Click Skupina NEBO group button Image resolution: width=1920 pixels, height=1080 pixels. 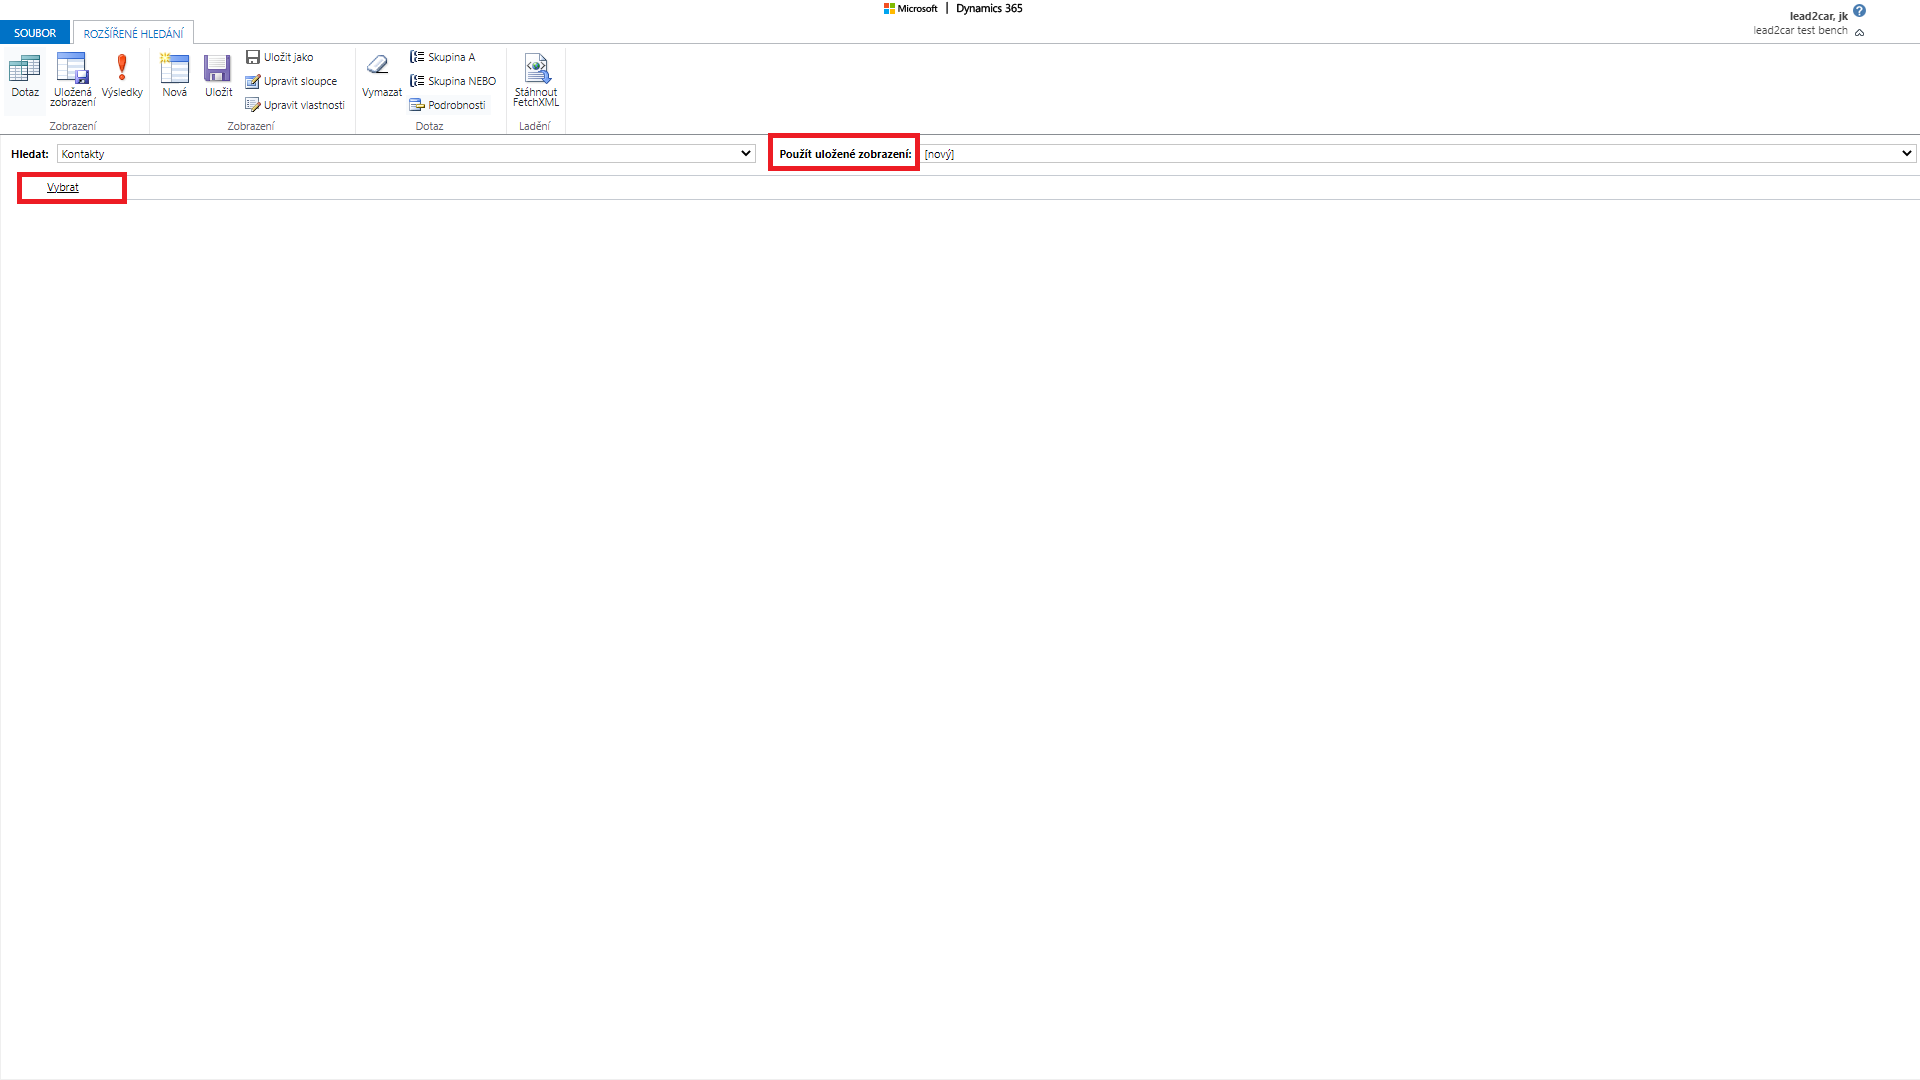pos(453,81)
